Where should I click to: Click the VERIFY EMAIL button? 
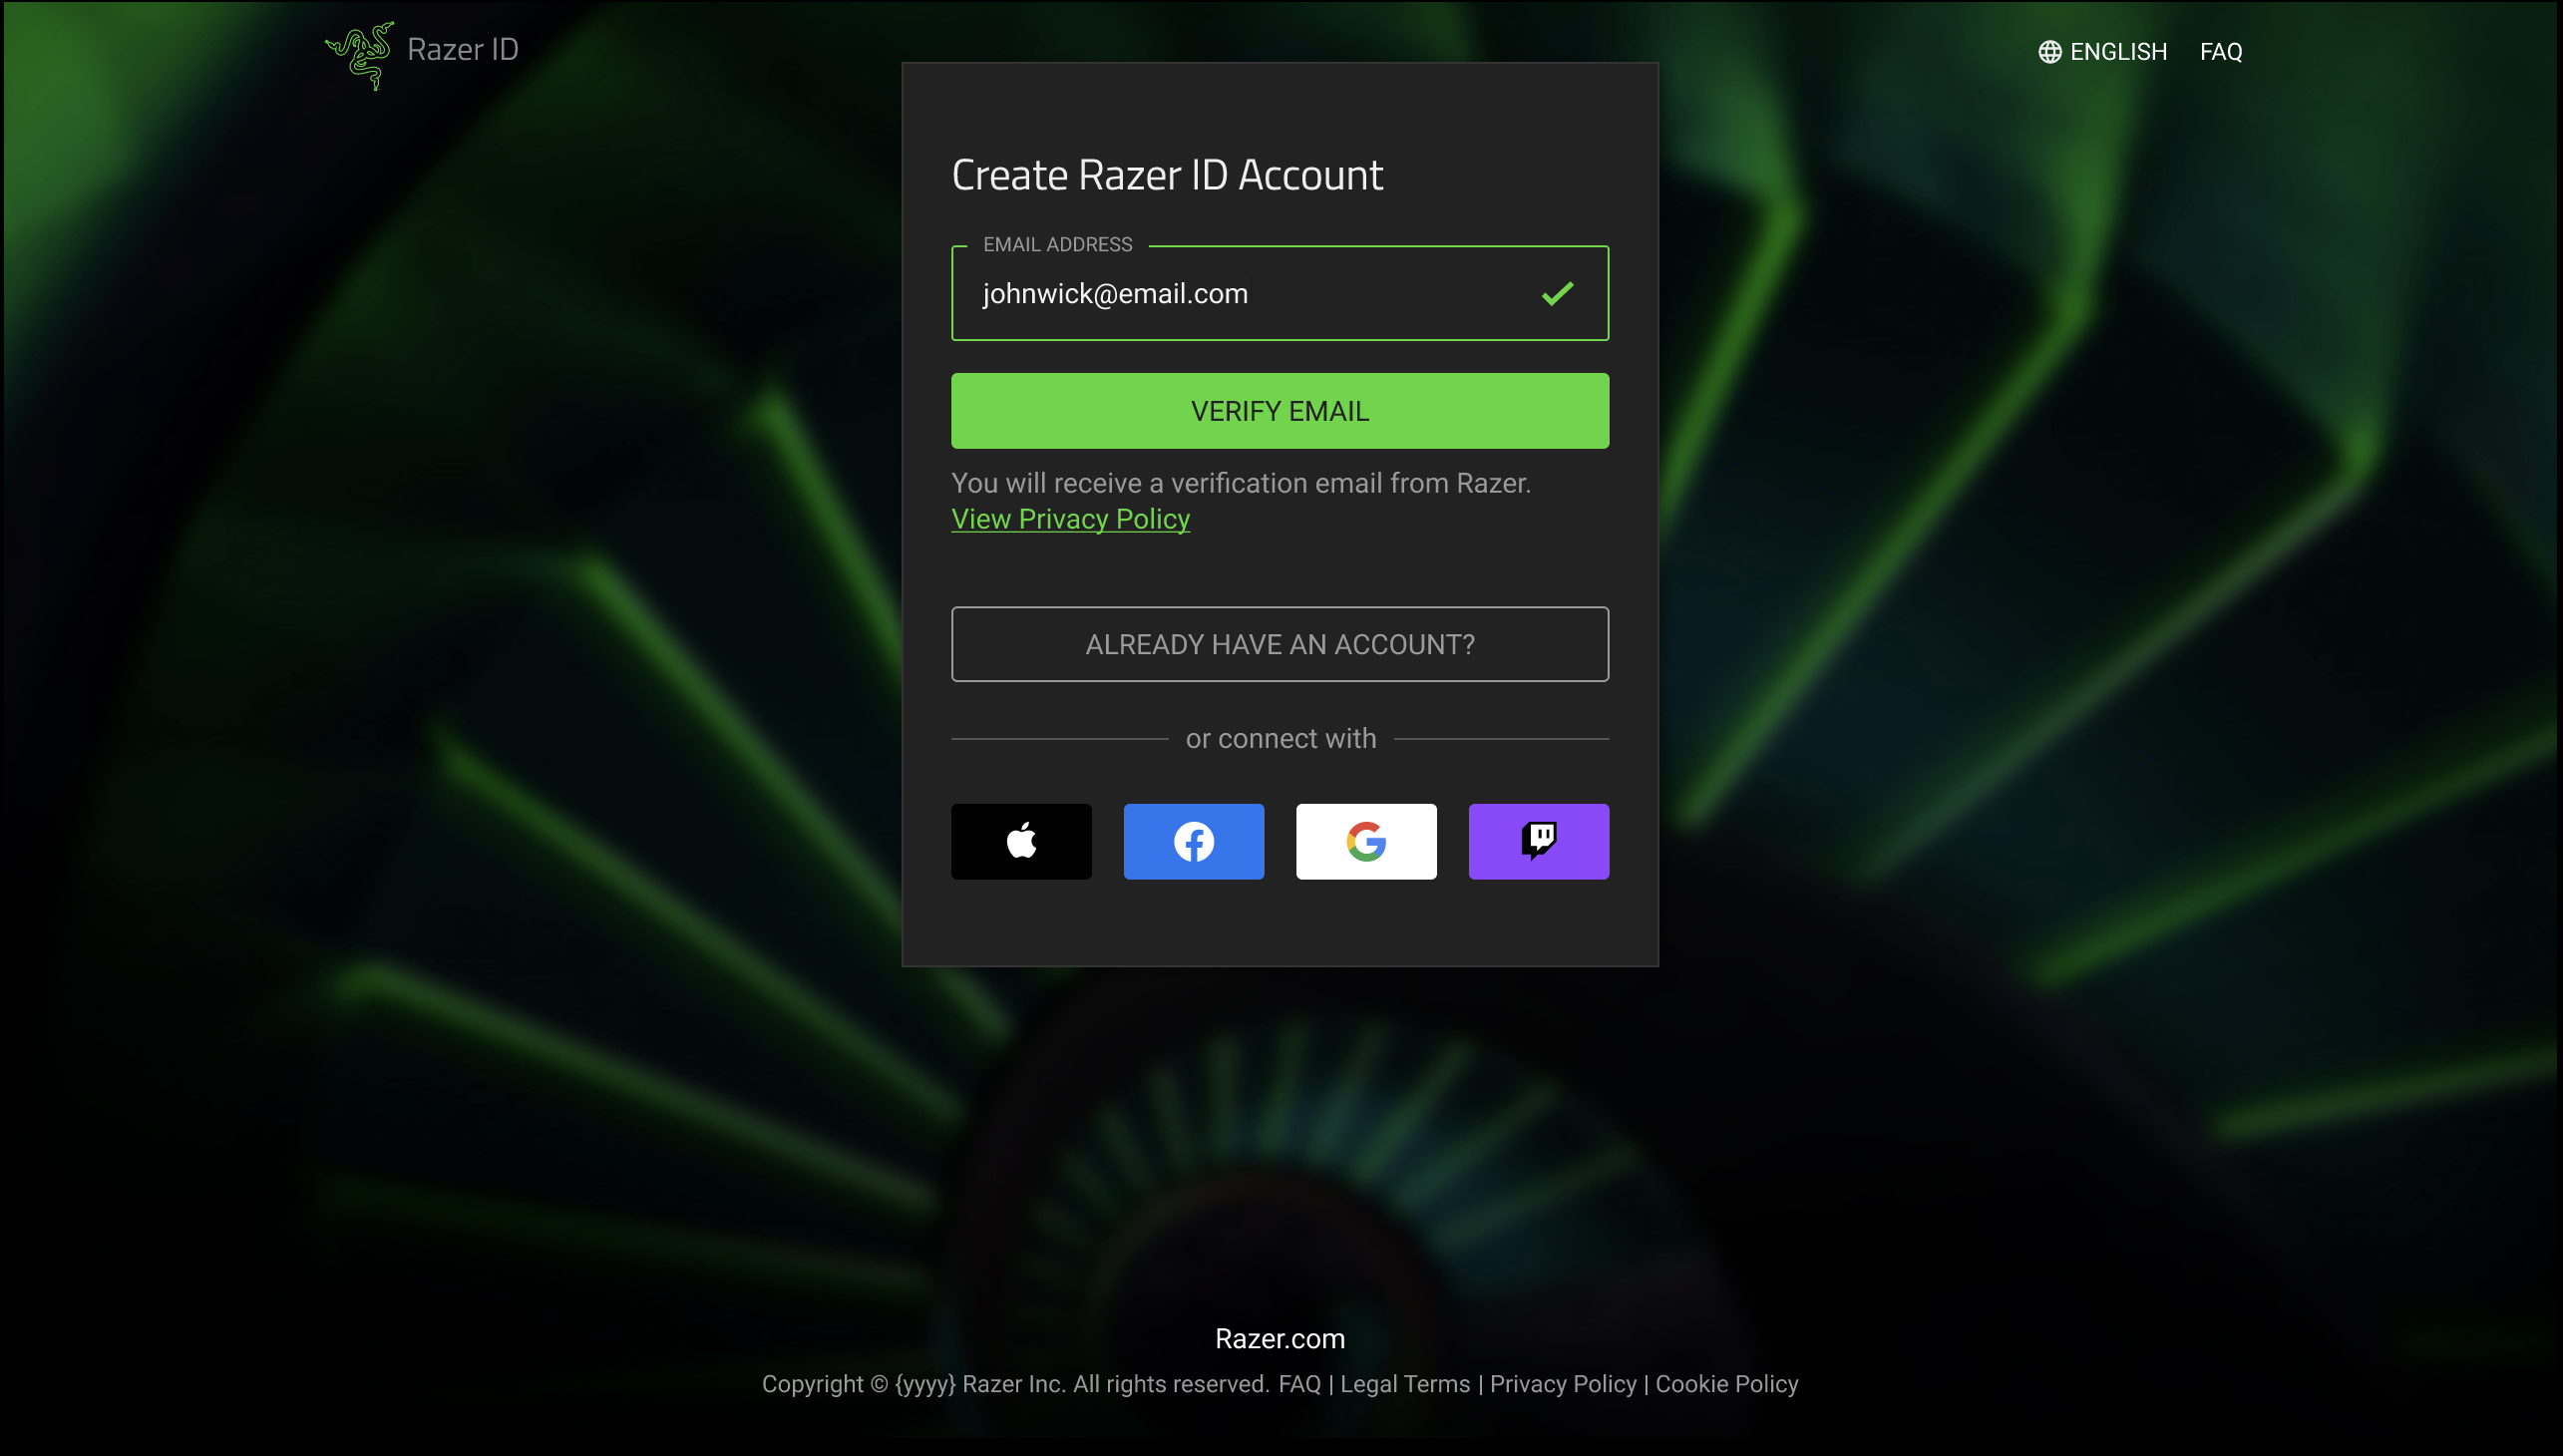(x=1280, y=411)
